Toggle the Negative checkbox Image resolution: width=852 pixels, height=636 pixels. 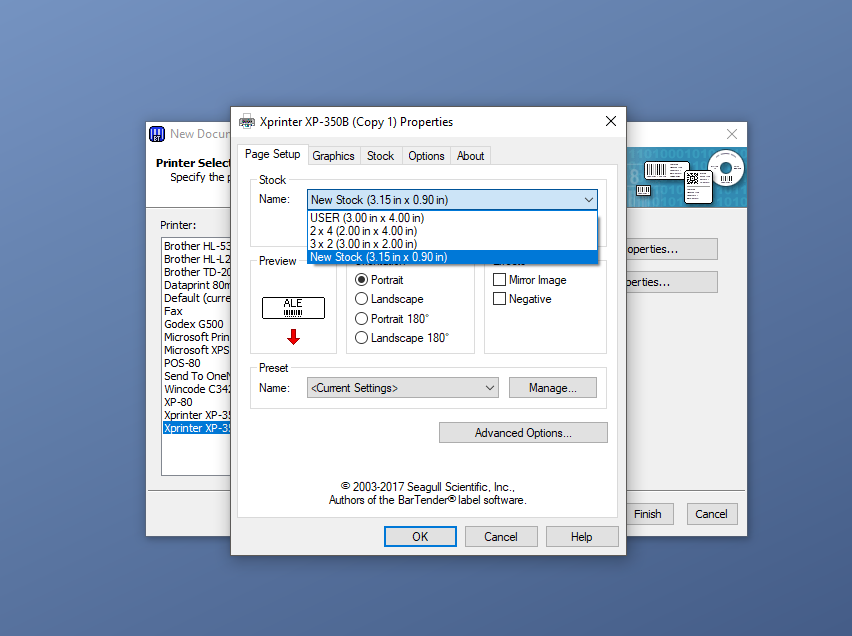coord(500,299)
